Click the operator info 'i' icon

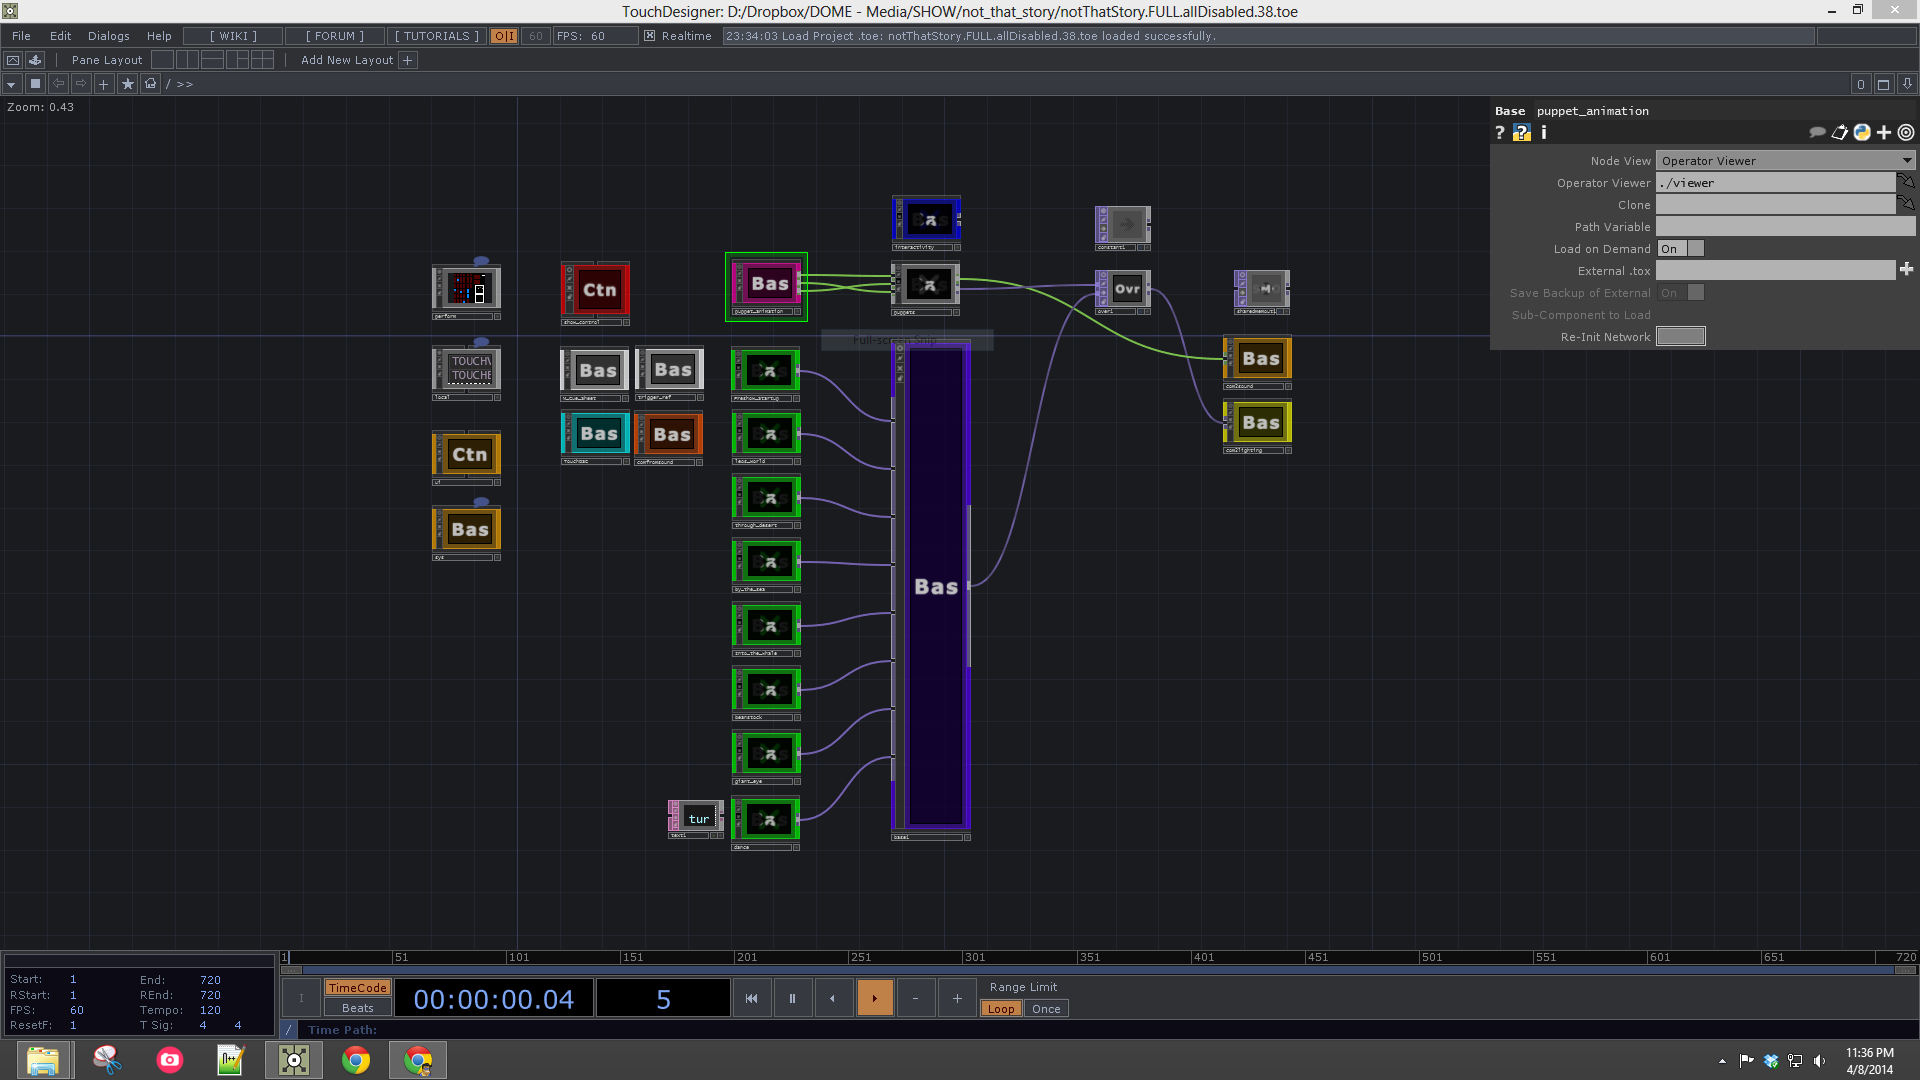pos(1544,133)
